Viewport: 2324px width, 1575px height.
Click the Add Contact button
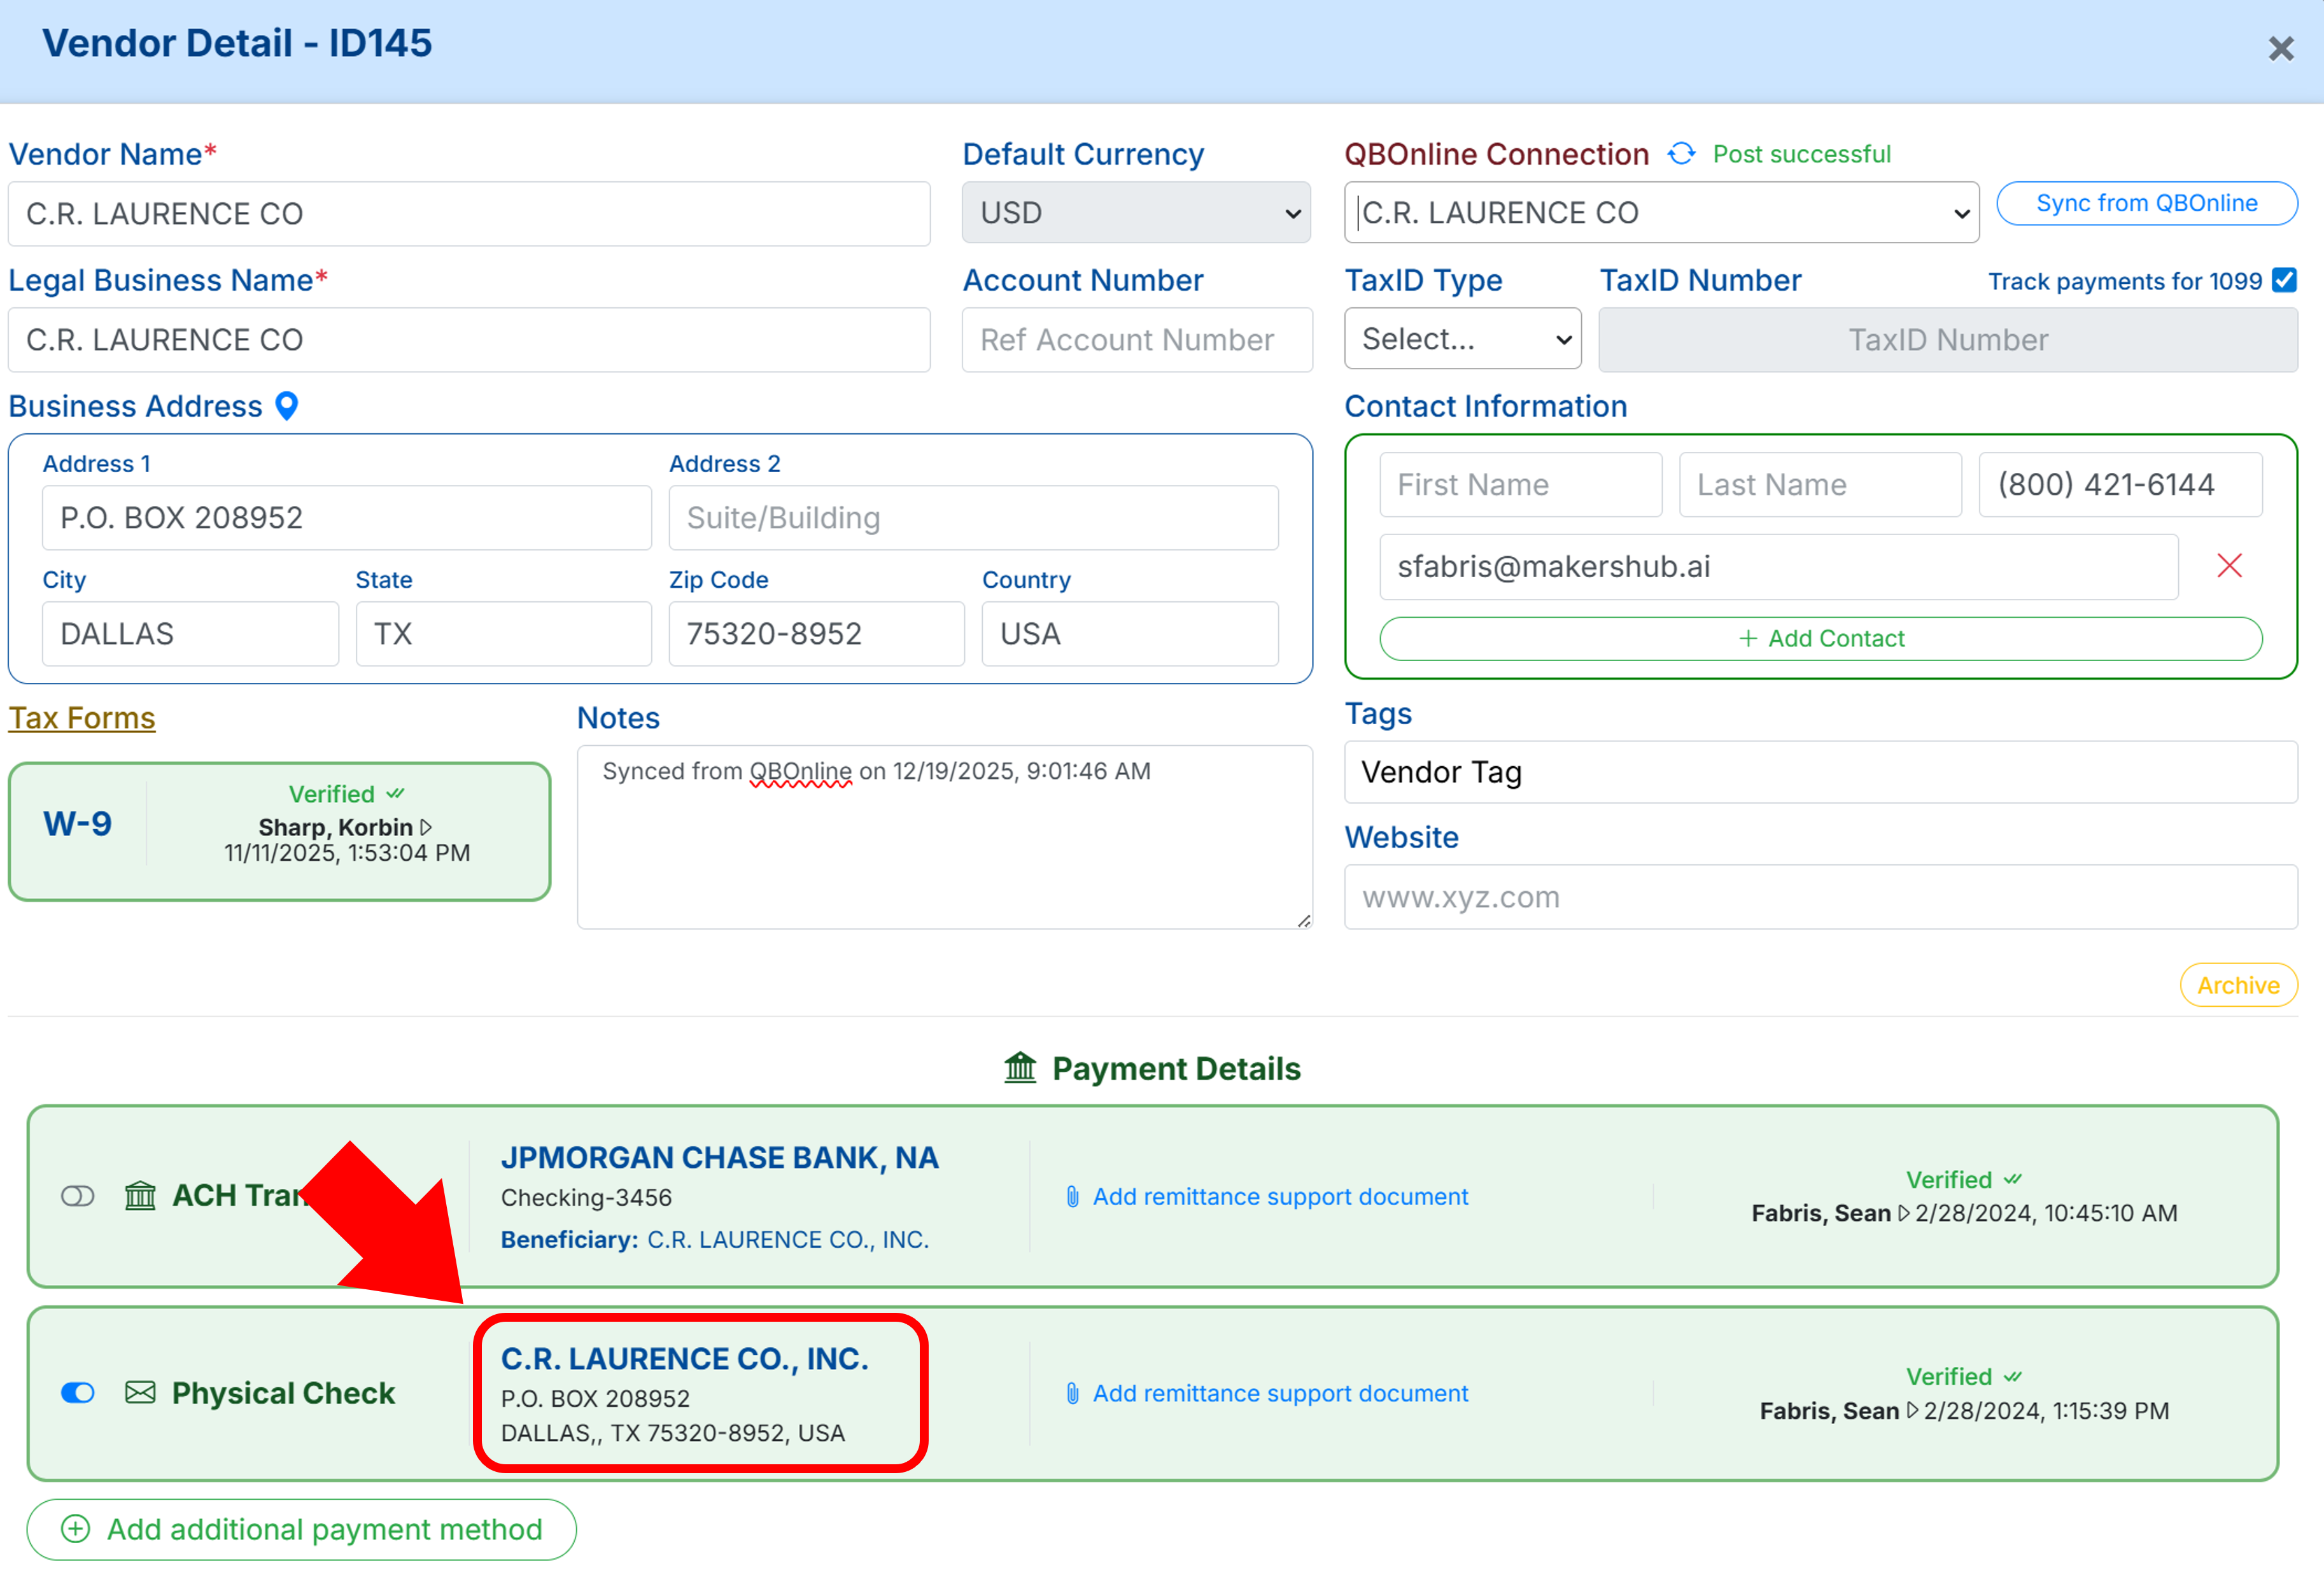click(x=1820, y=639)
